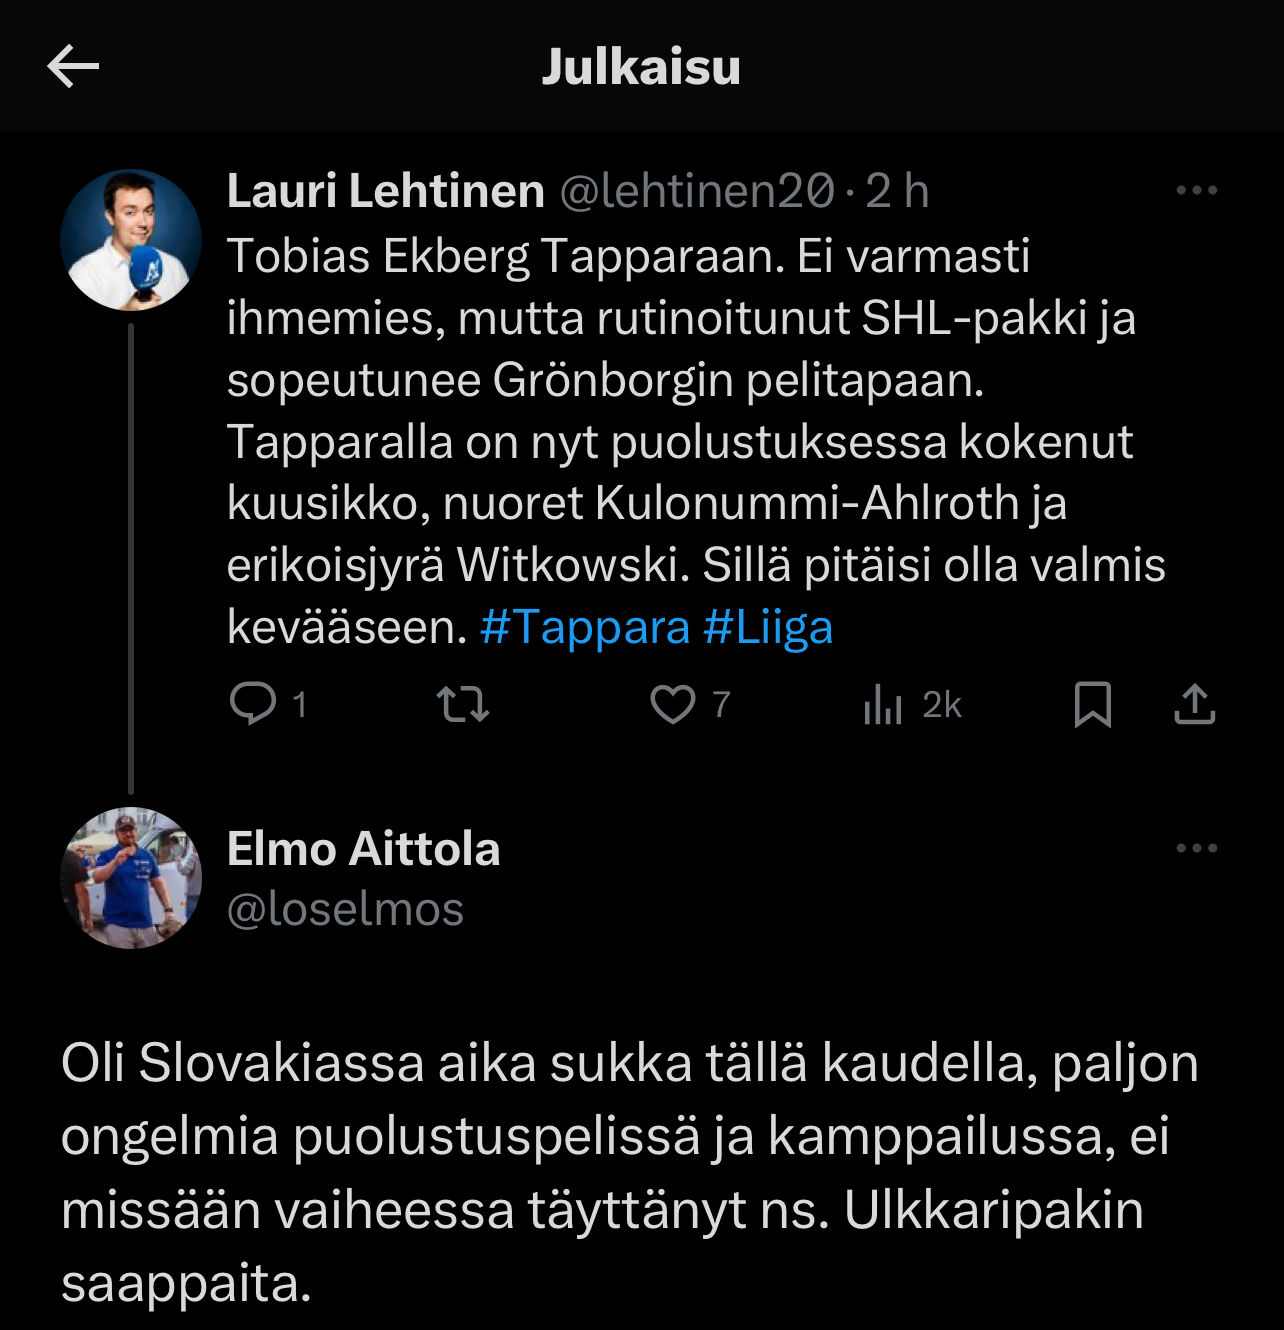Like the Tobias Ekberg post
The width and height of the screenshot is (1284, 1330).
pos(673,704)
